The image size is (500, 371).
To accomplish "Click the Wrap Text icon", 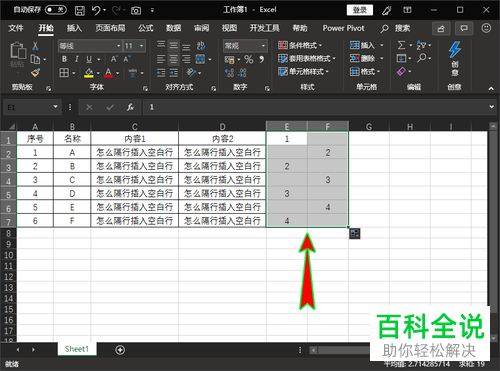I will coord(201,46).
